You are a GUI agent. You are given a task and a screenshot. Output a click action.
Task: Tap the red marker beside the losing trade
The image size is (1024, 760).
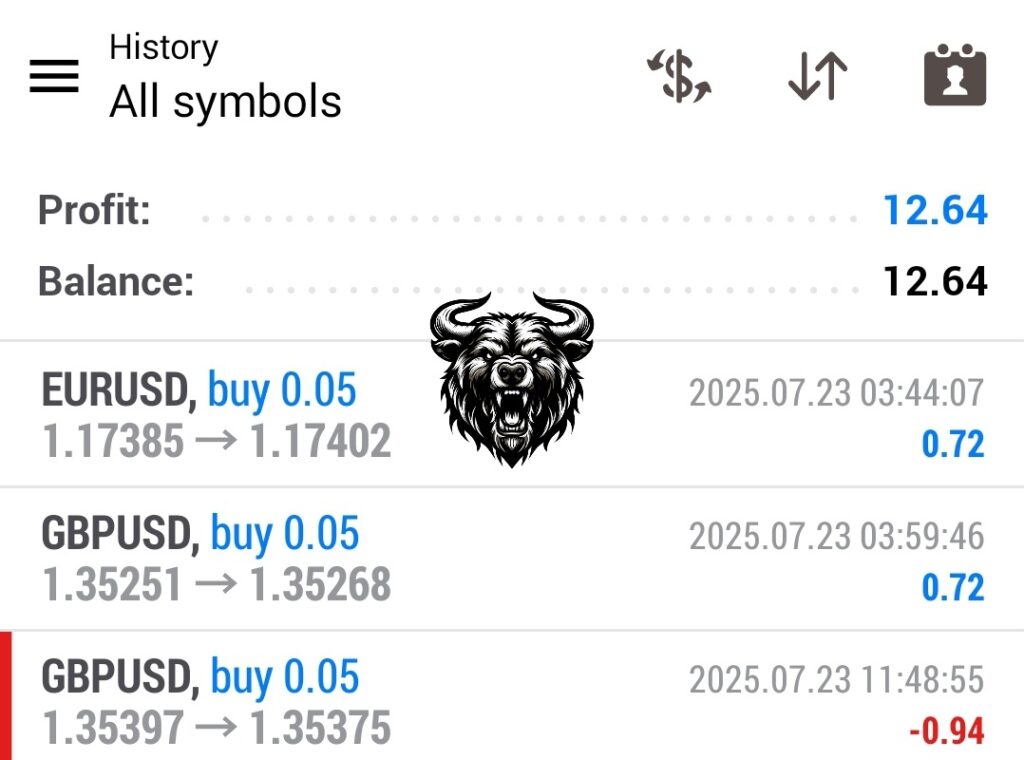6,696
